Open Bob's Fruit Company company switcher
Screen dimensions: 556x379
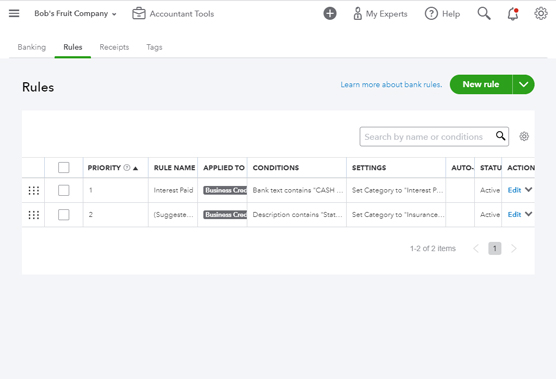75,13
